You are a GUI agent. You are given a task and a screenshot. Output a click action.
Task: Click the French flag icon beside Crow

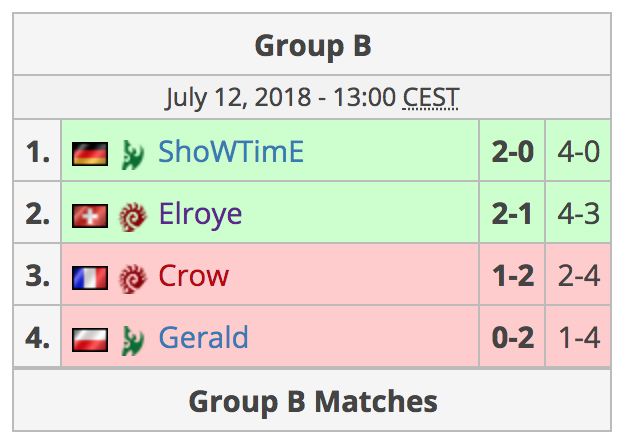[90, 278]
